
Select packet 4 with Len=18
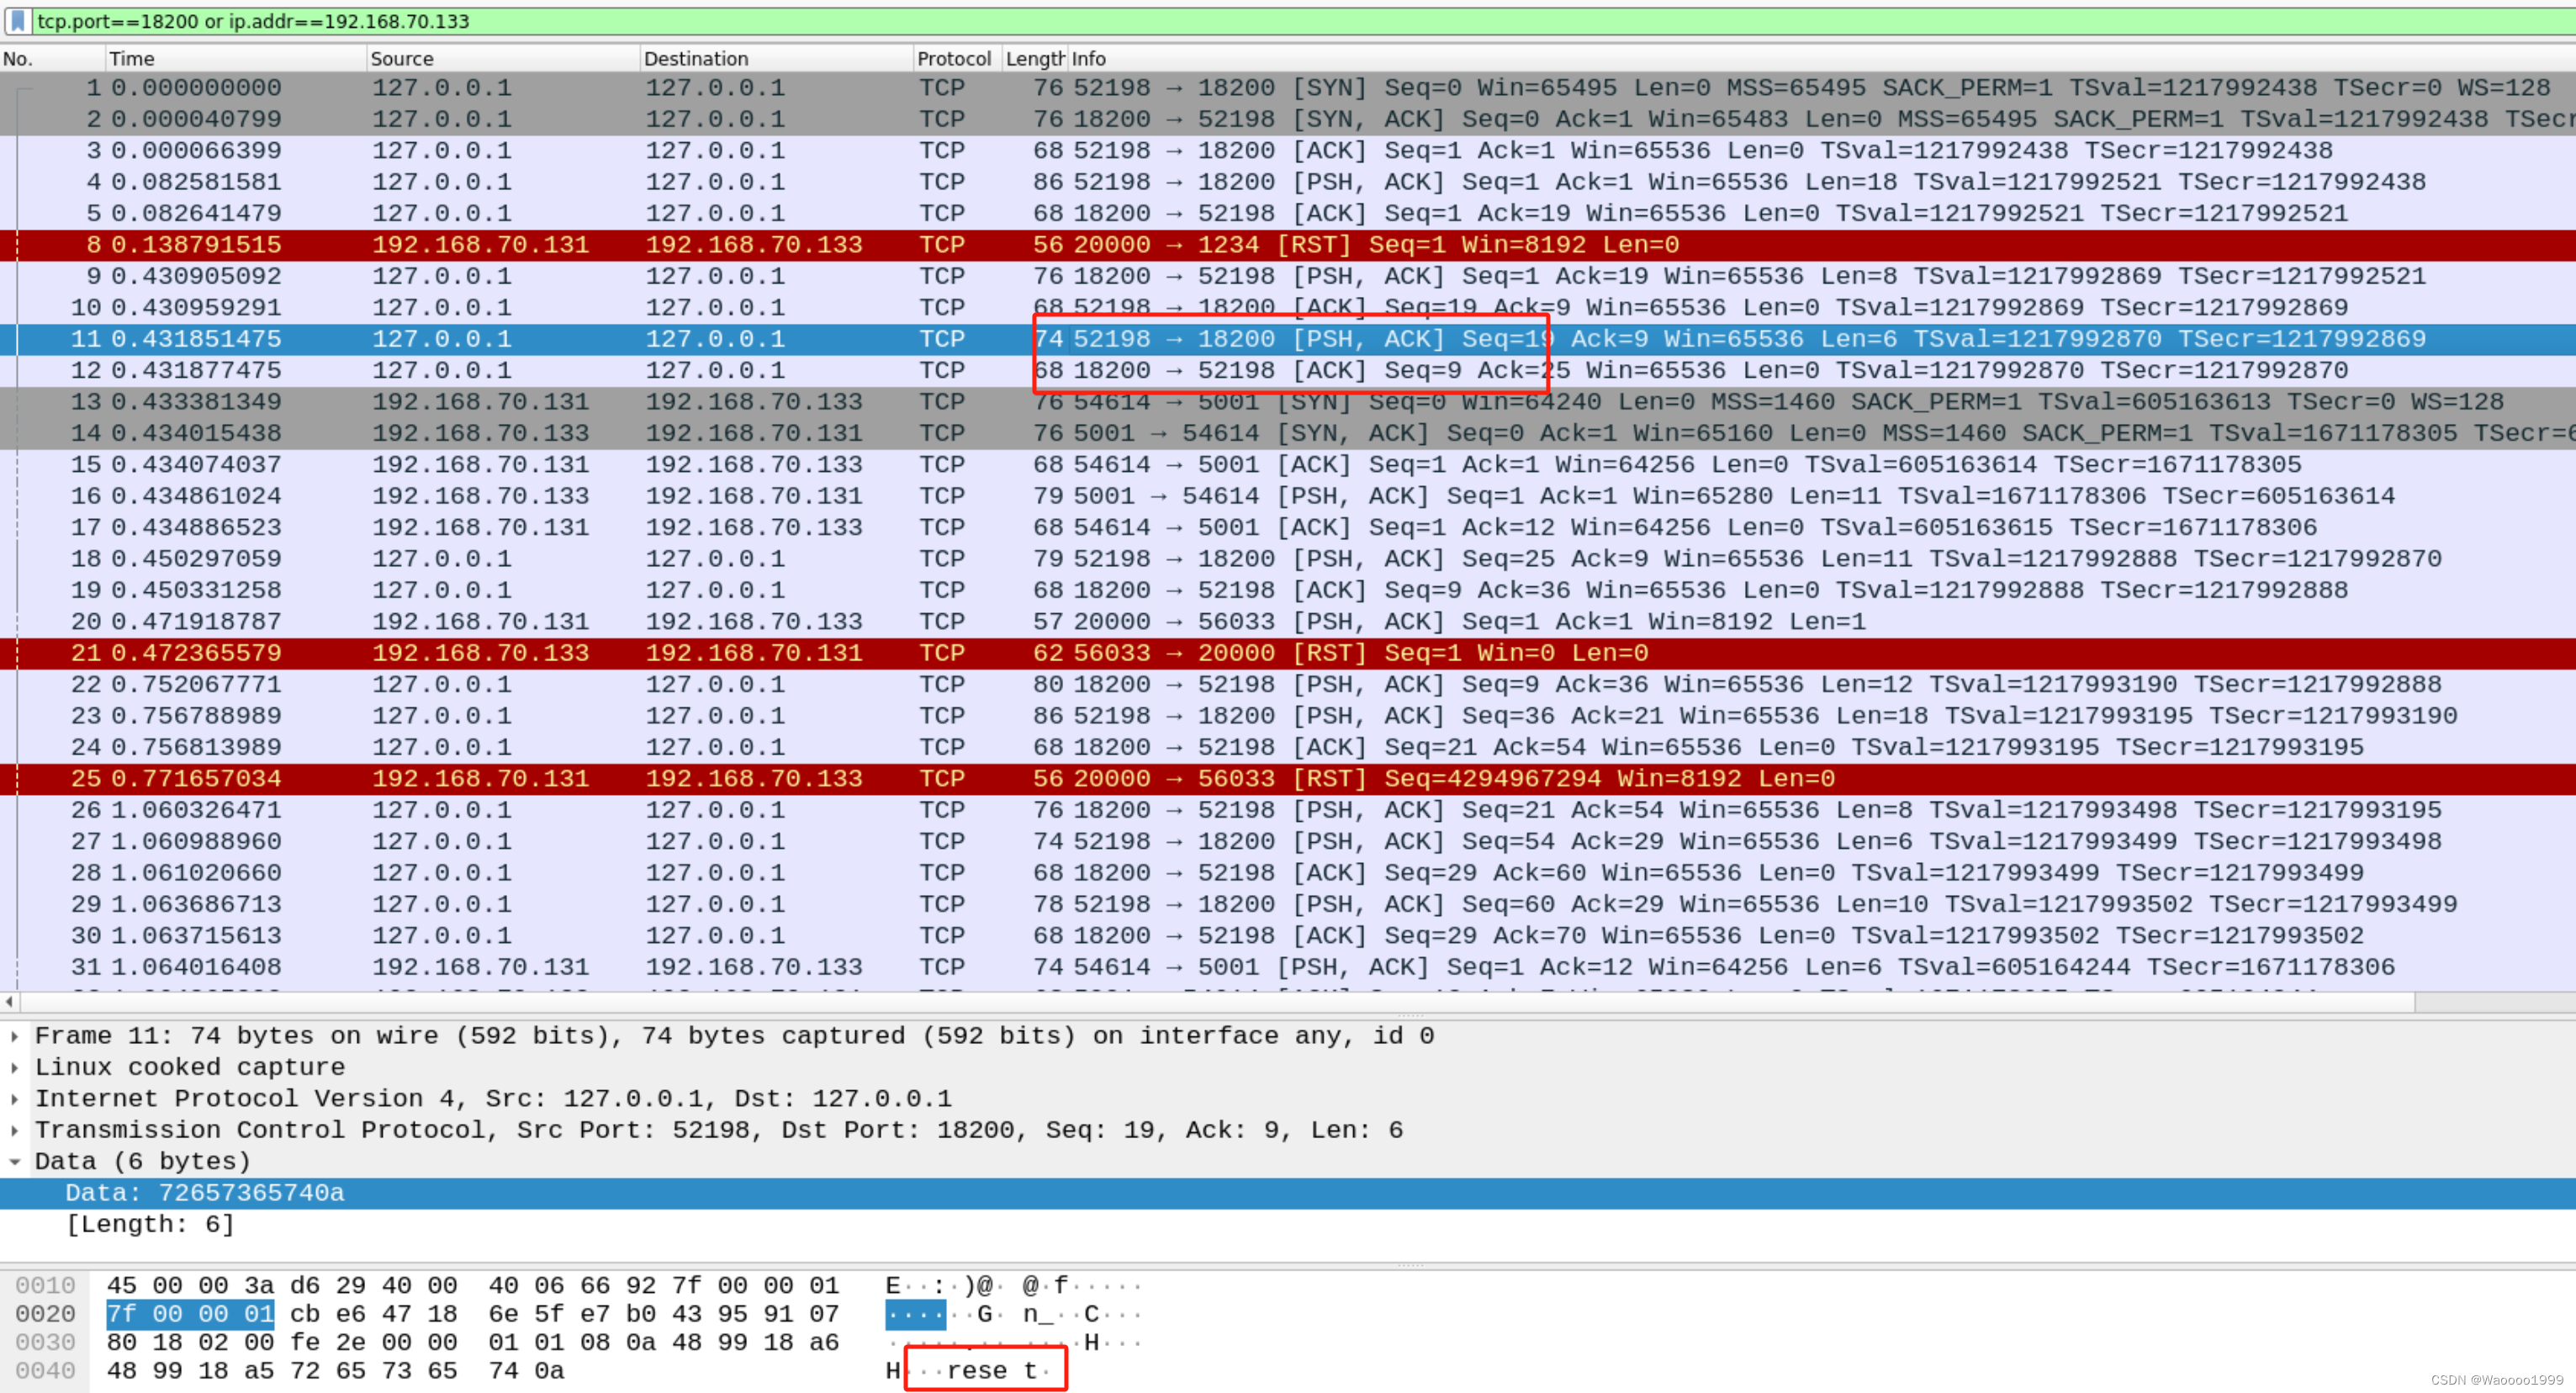[x=1288, y=182]
